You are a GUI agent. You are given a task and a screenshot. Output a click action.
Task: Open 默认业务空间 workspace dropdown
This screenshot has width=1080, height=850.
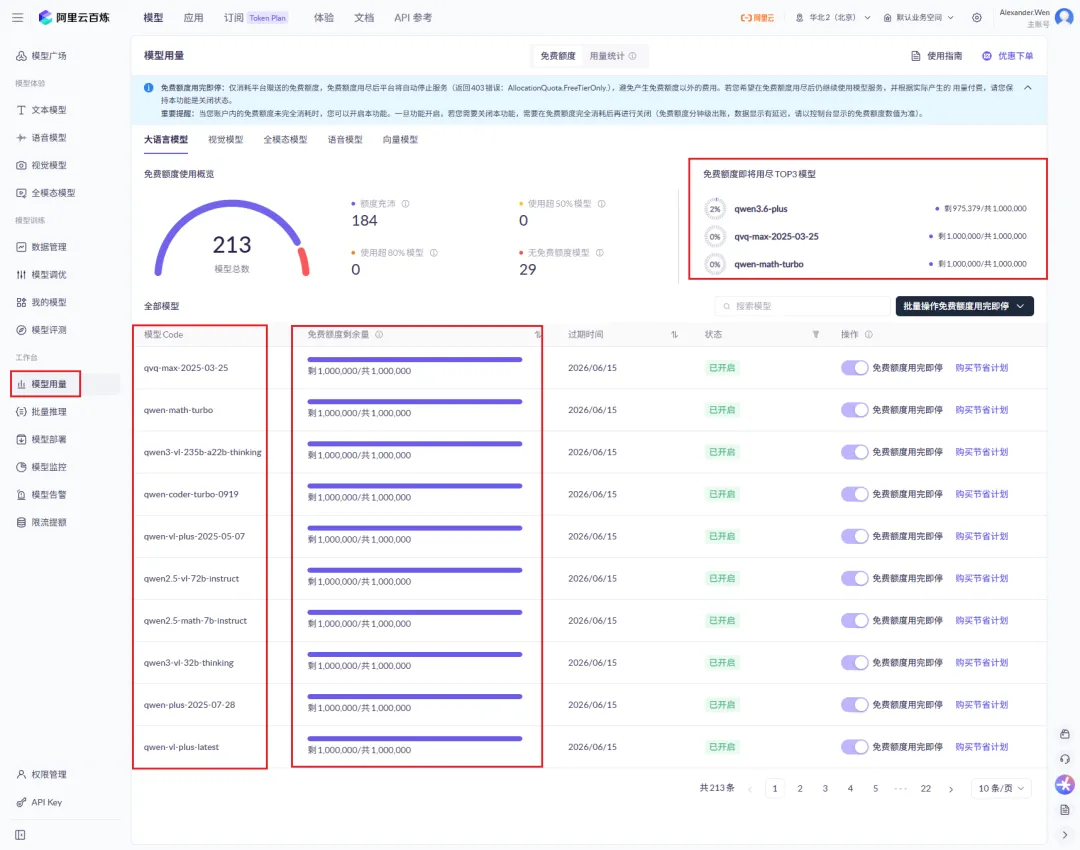point(919,18)
